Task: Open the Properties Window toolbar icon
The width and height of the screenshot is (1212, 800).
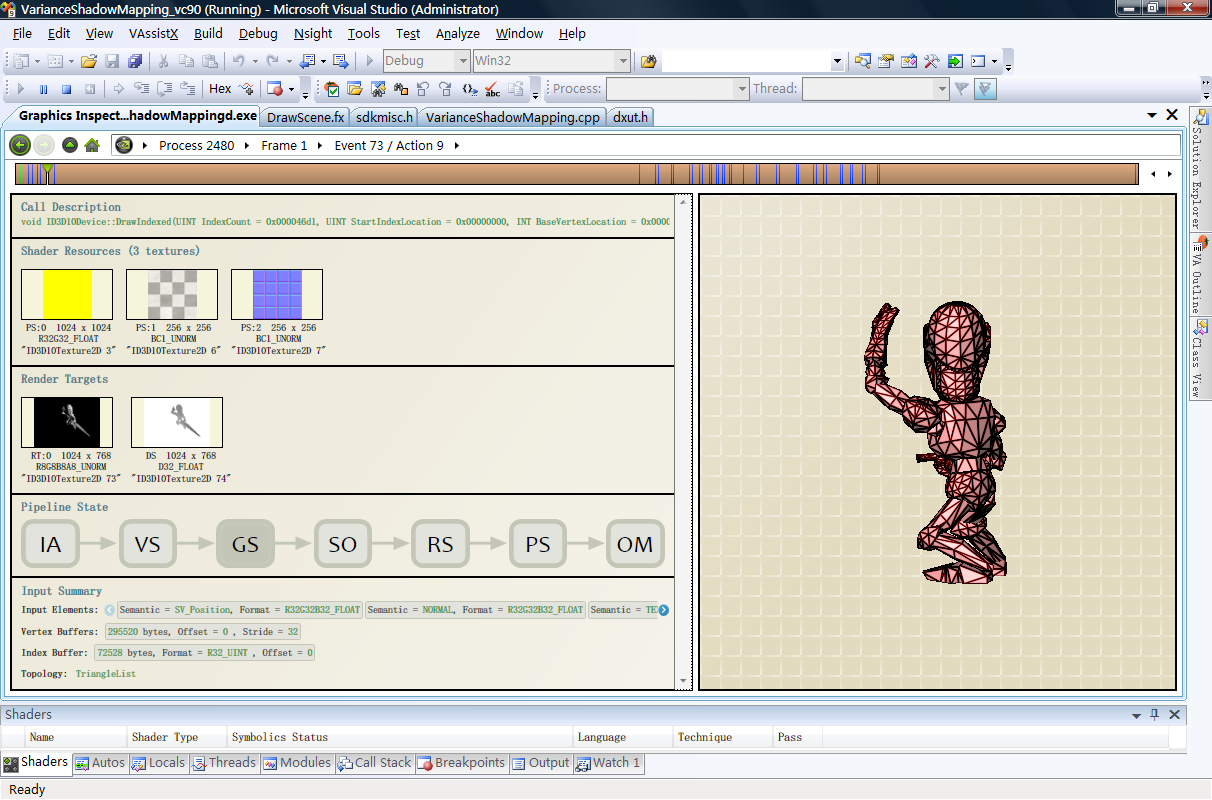Action: coord(886,61)
